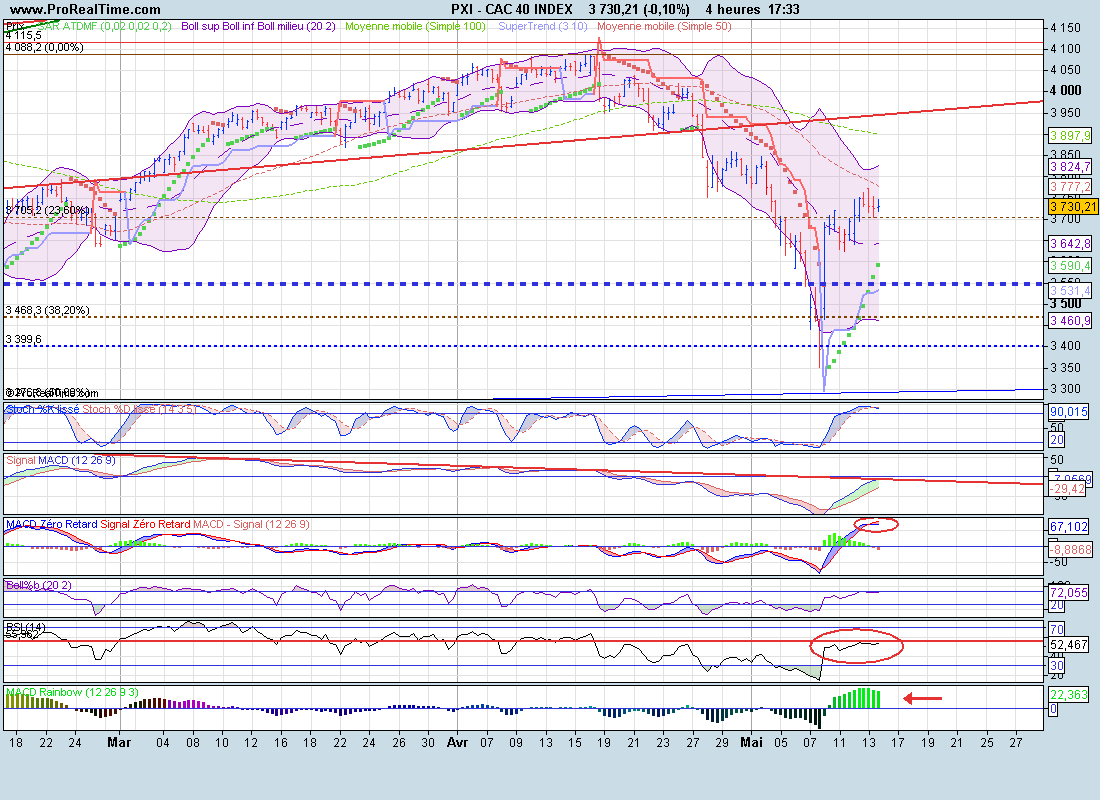Select the Signal MACD (12 26 9) label
This screenshot has height=800, width=1100.
click(x=61, y=460)
